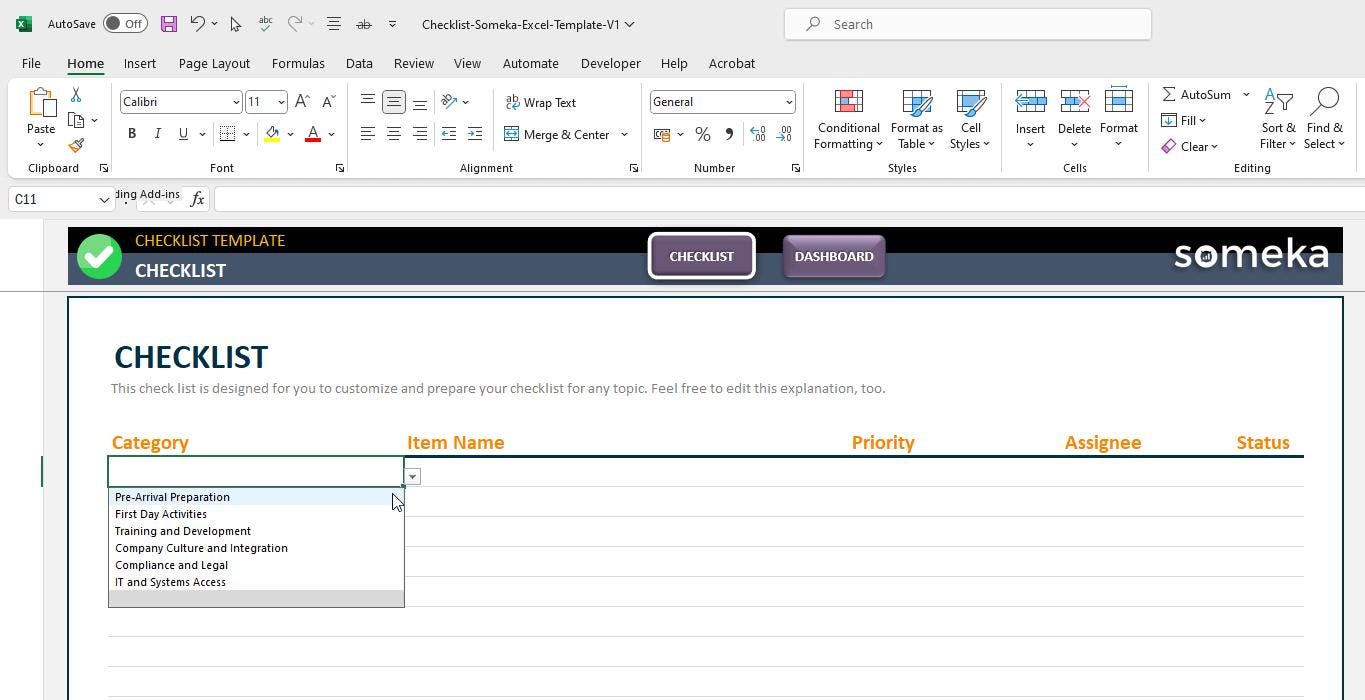Decrease font size with smaller A icon
This screenshot has width=1365, height=700.
pos(328,102)
